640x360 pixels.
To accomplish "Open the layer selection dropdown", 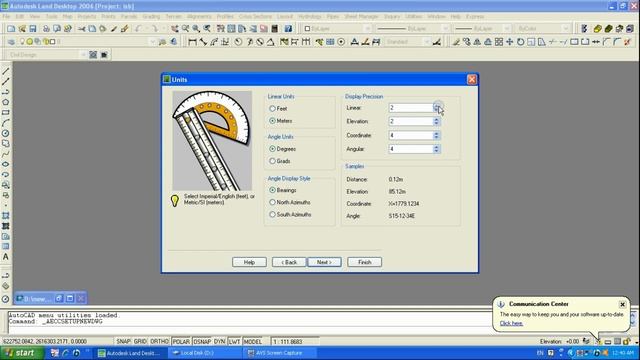I will click(152, 42).
